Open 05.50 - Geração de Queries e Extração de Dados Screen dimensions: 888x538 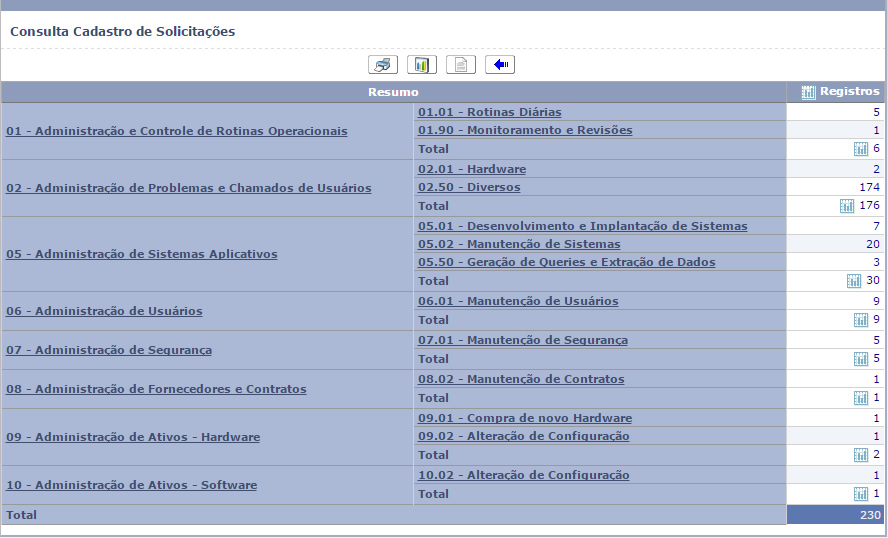pos(566,262)
